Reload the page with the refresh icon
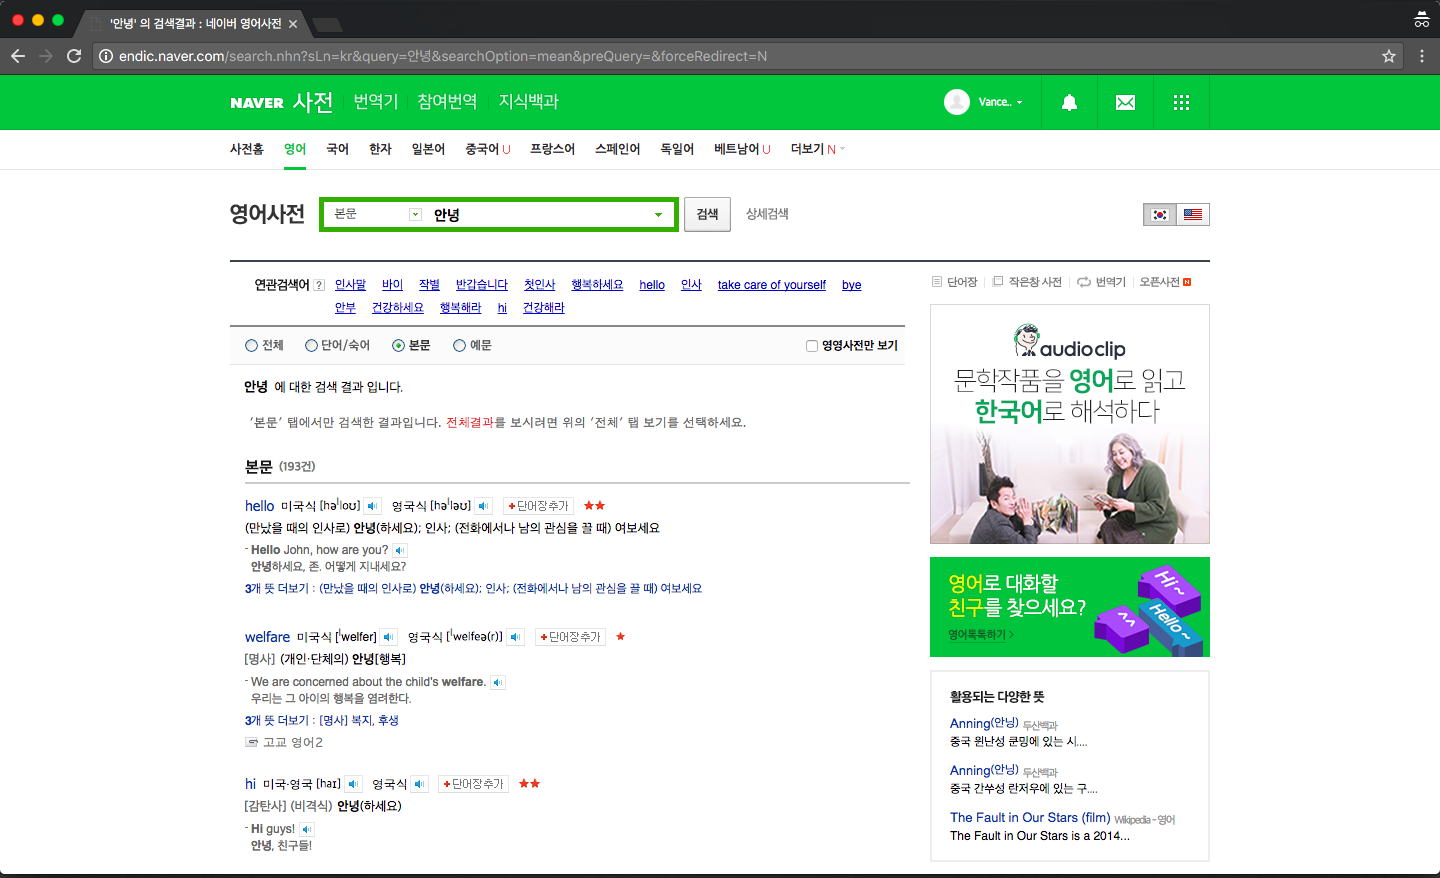 click(x=74, y=56)
